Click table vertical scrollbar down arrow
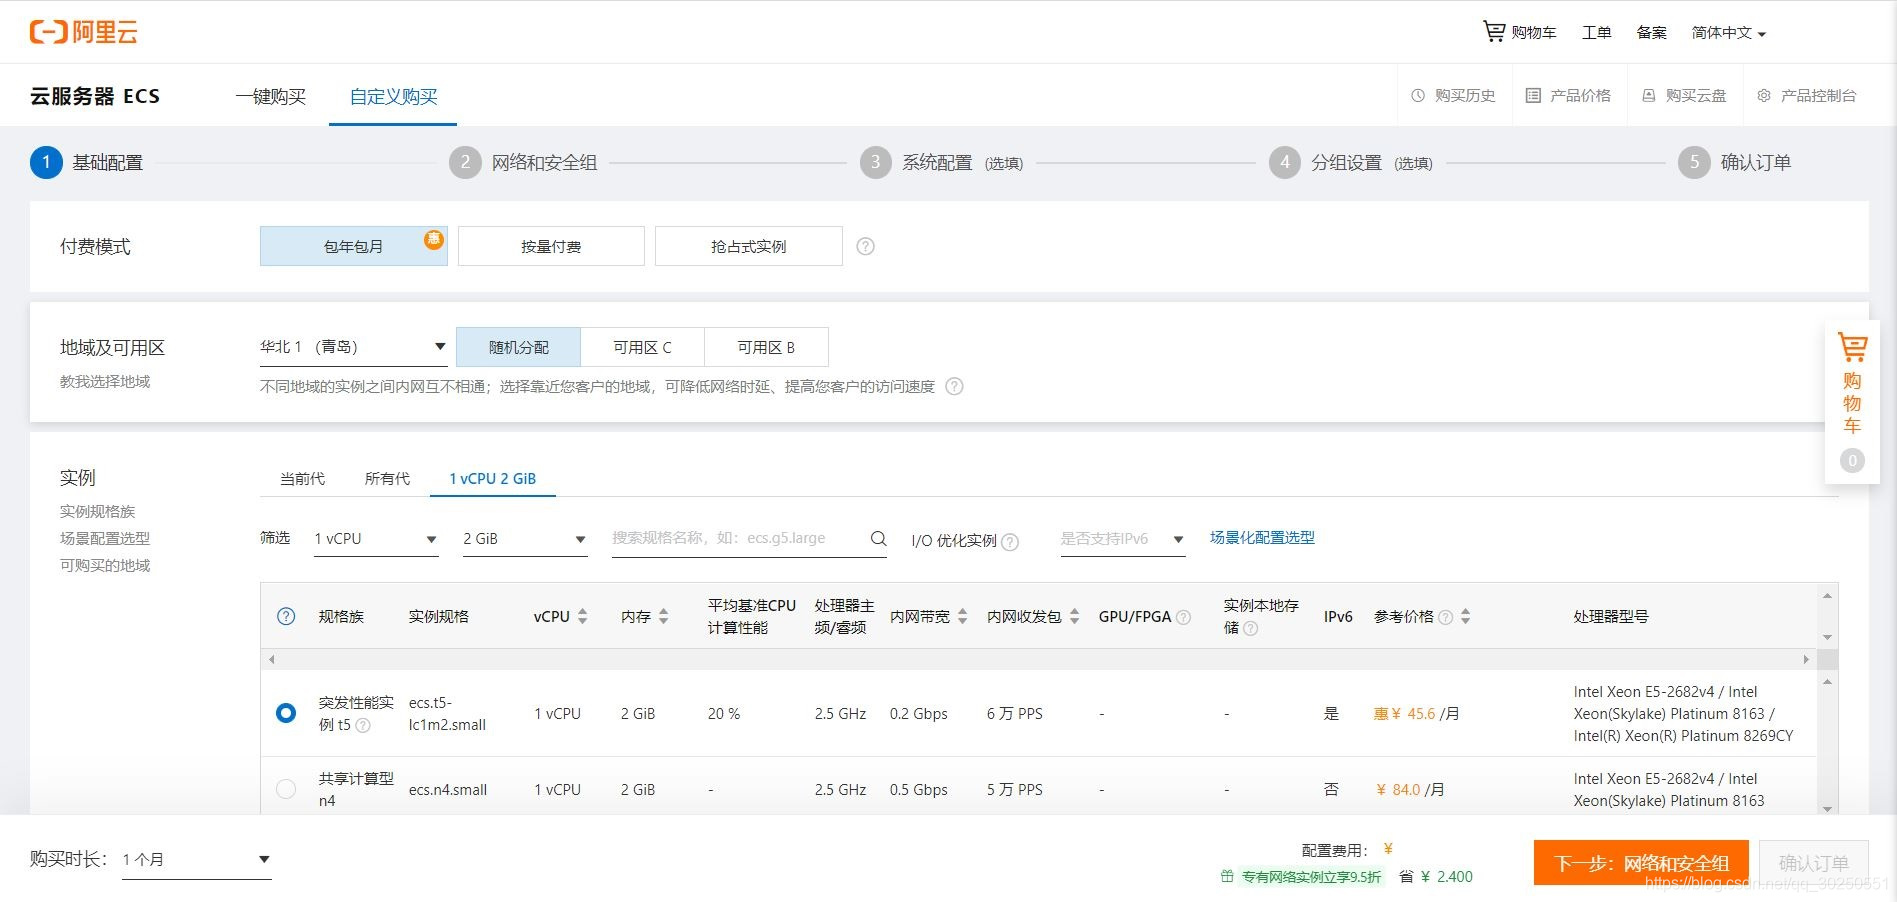Screen dimensions: 1897x902 coord(1827,808)
